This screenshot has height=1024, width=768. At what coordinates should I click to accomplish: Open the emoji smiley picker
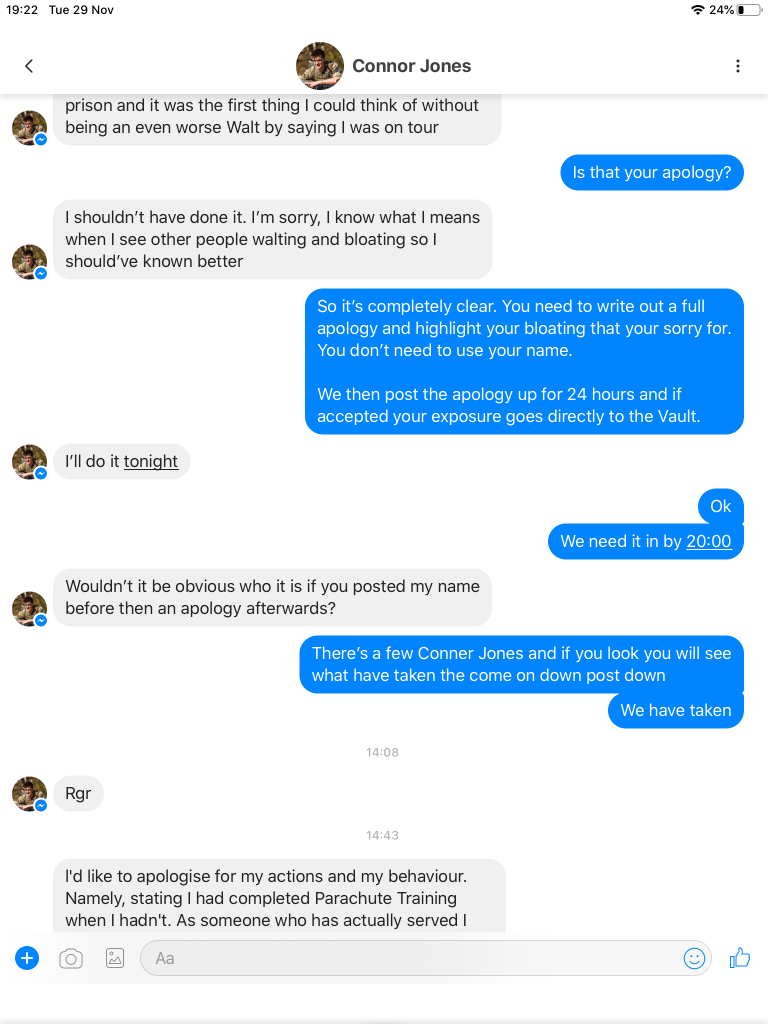coord(694,958)
